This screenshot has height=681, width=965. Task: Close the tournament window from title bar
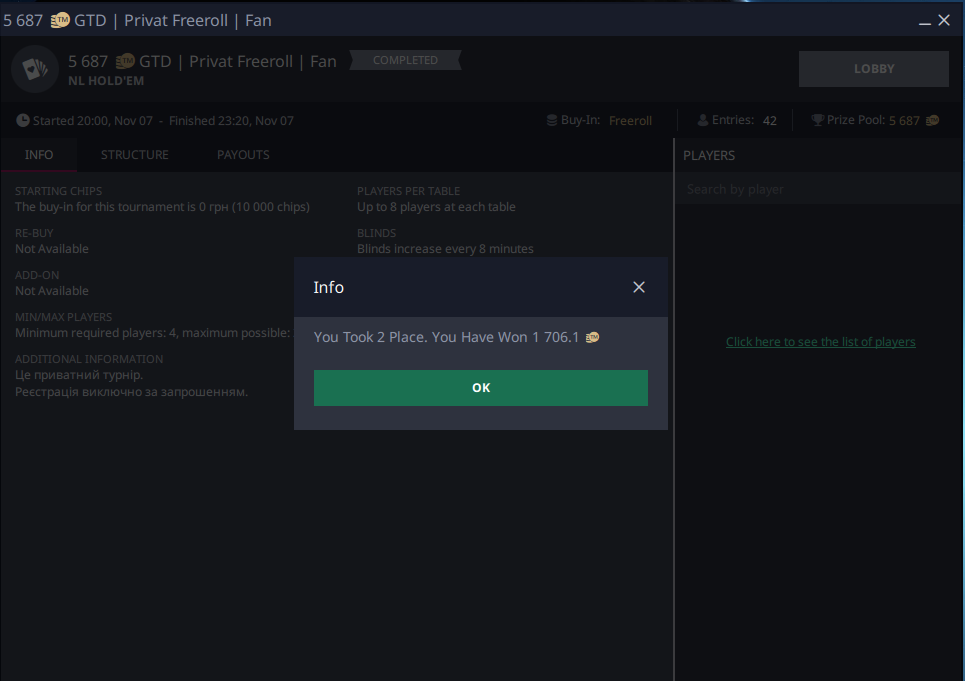[944, 20]
